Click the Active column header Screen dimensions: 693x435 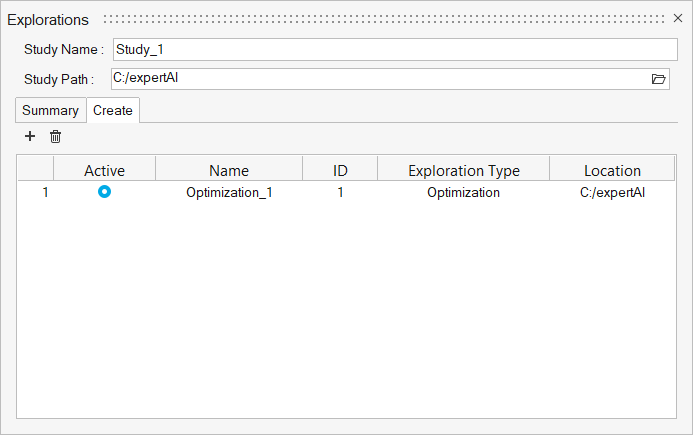click(x=104, y=170)
